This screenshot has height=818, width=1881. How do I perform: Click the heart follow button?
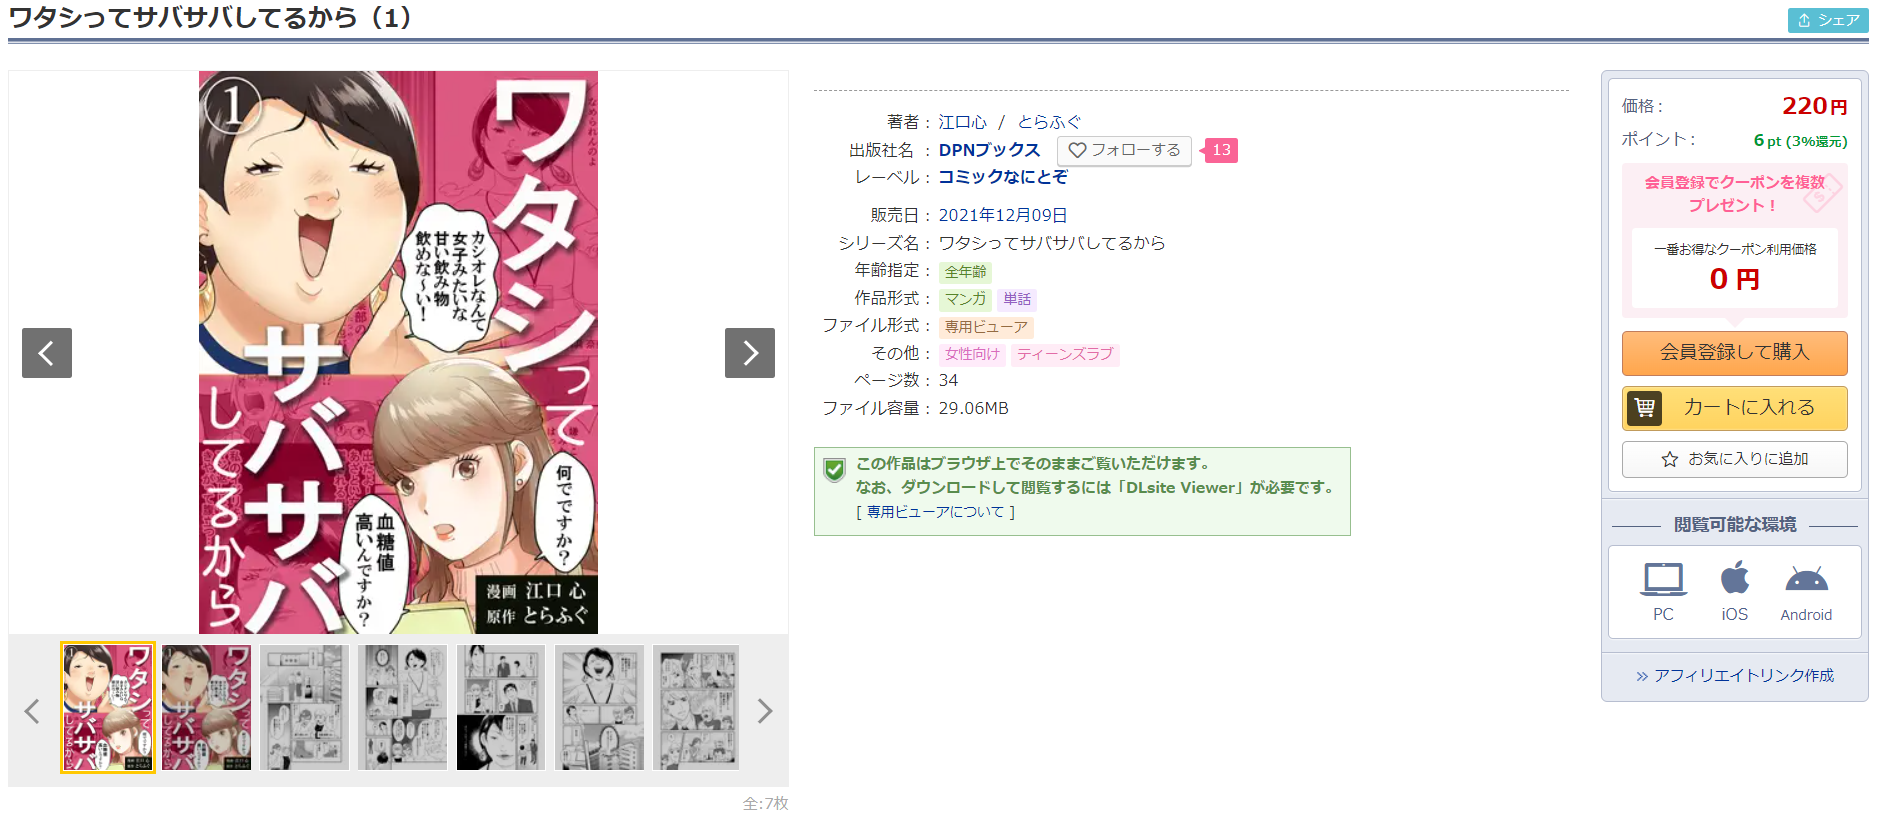[x=1124, y=150]
